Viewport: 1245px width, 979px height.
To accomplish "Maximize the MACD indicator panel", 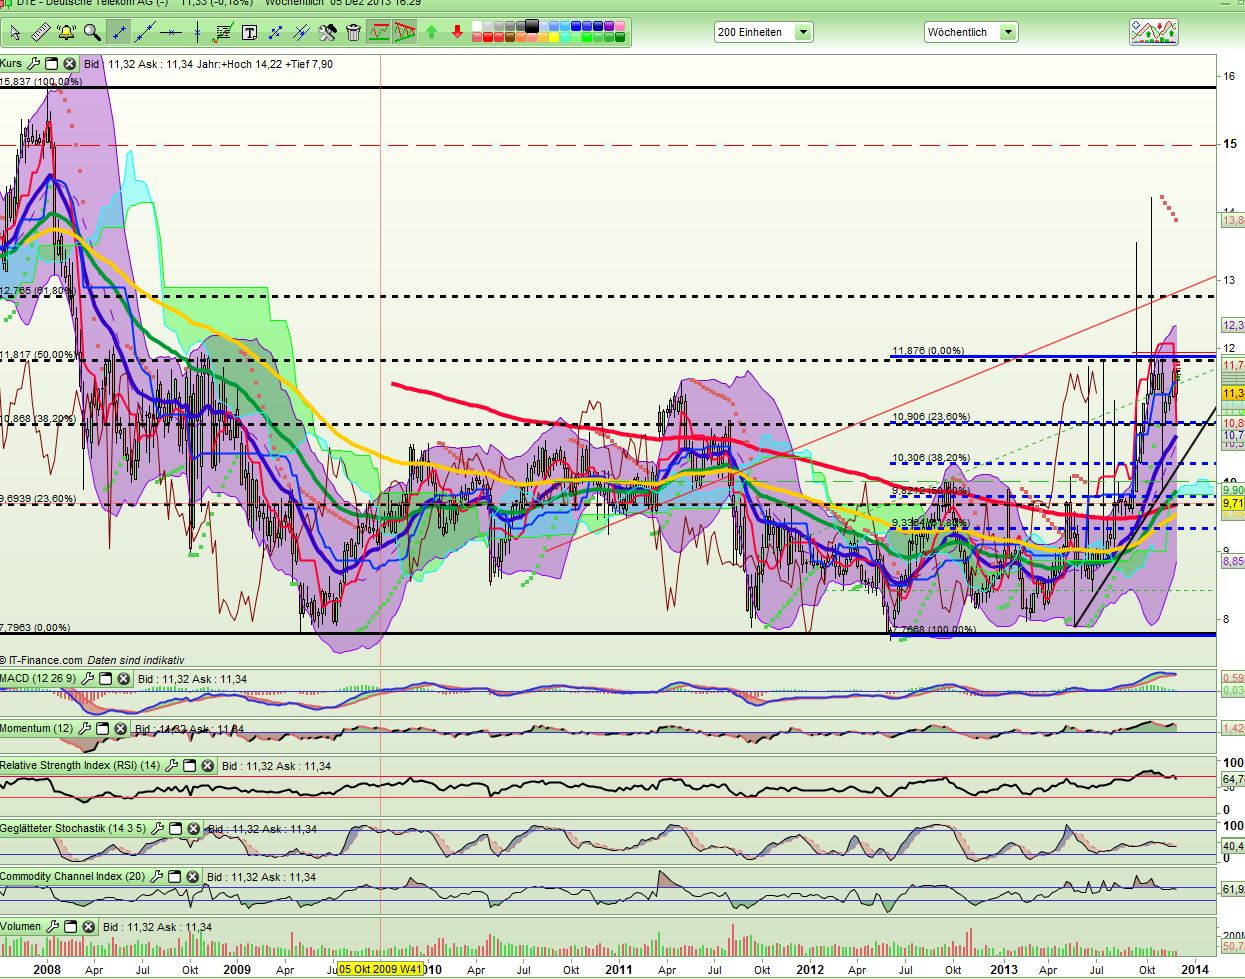I will pos(105,679).
